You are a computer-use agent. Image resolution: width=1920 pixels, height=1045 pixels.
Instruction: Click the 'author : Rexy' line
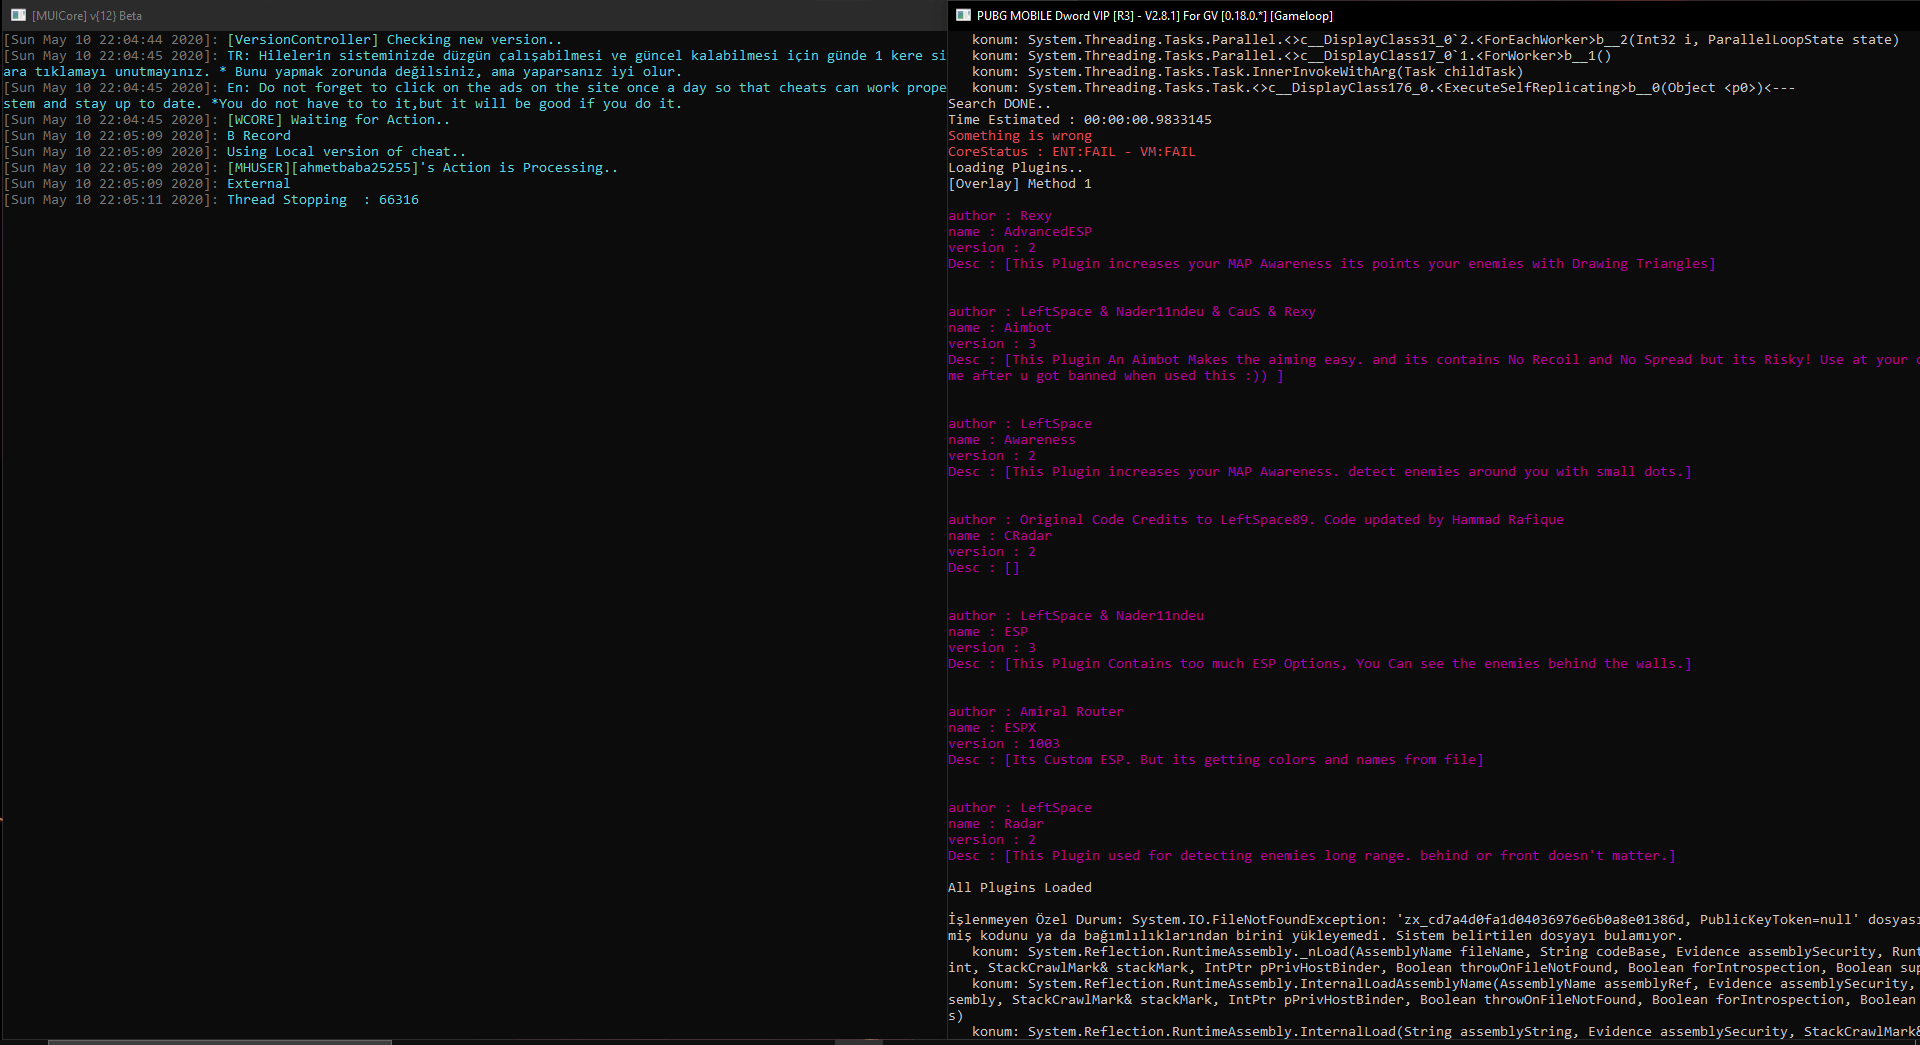pos(1000,216)
